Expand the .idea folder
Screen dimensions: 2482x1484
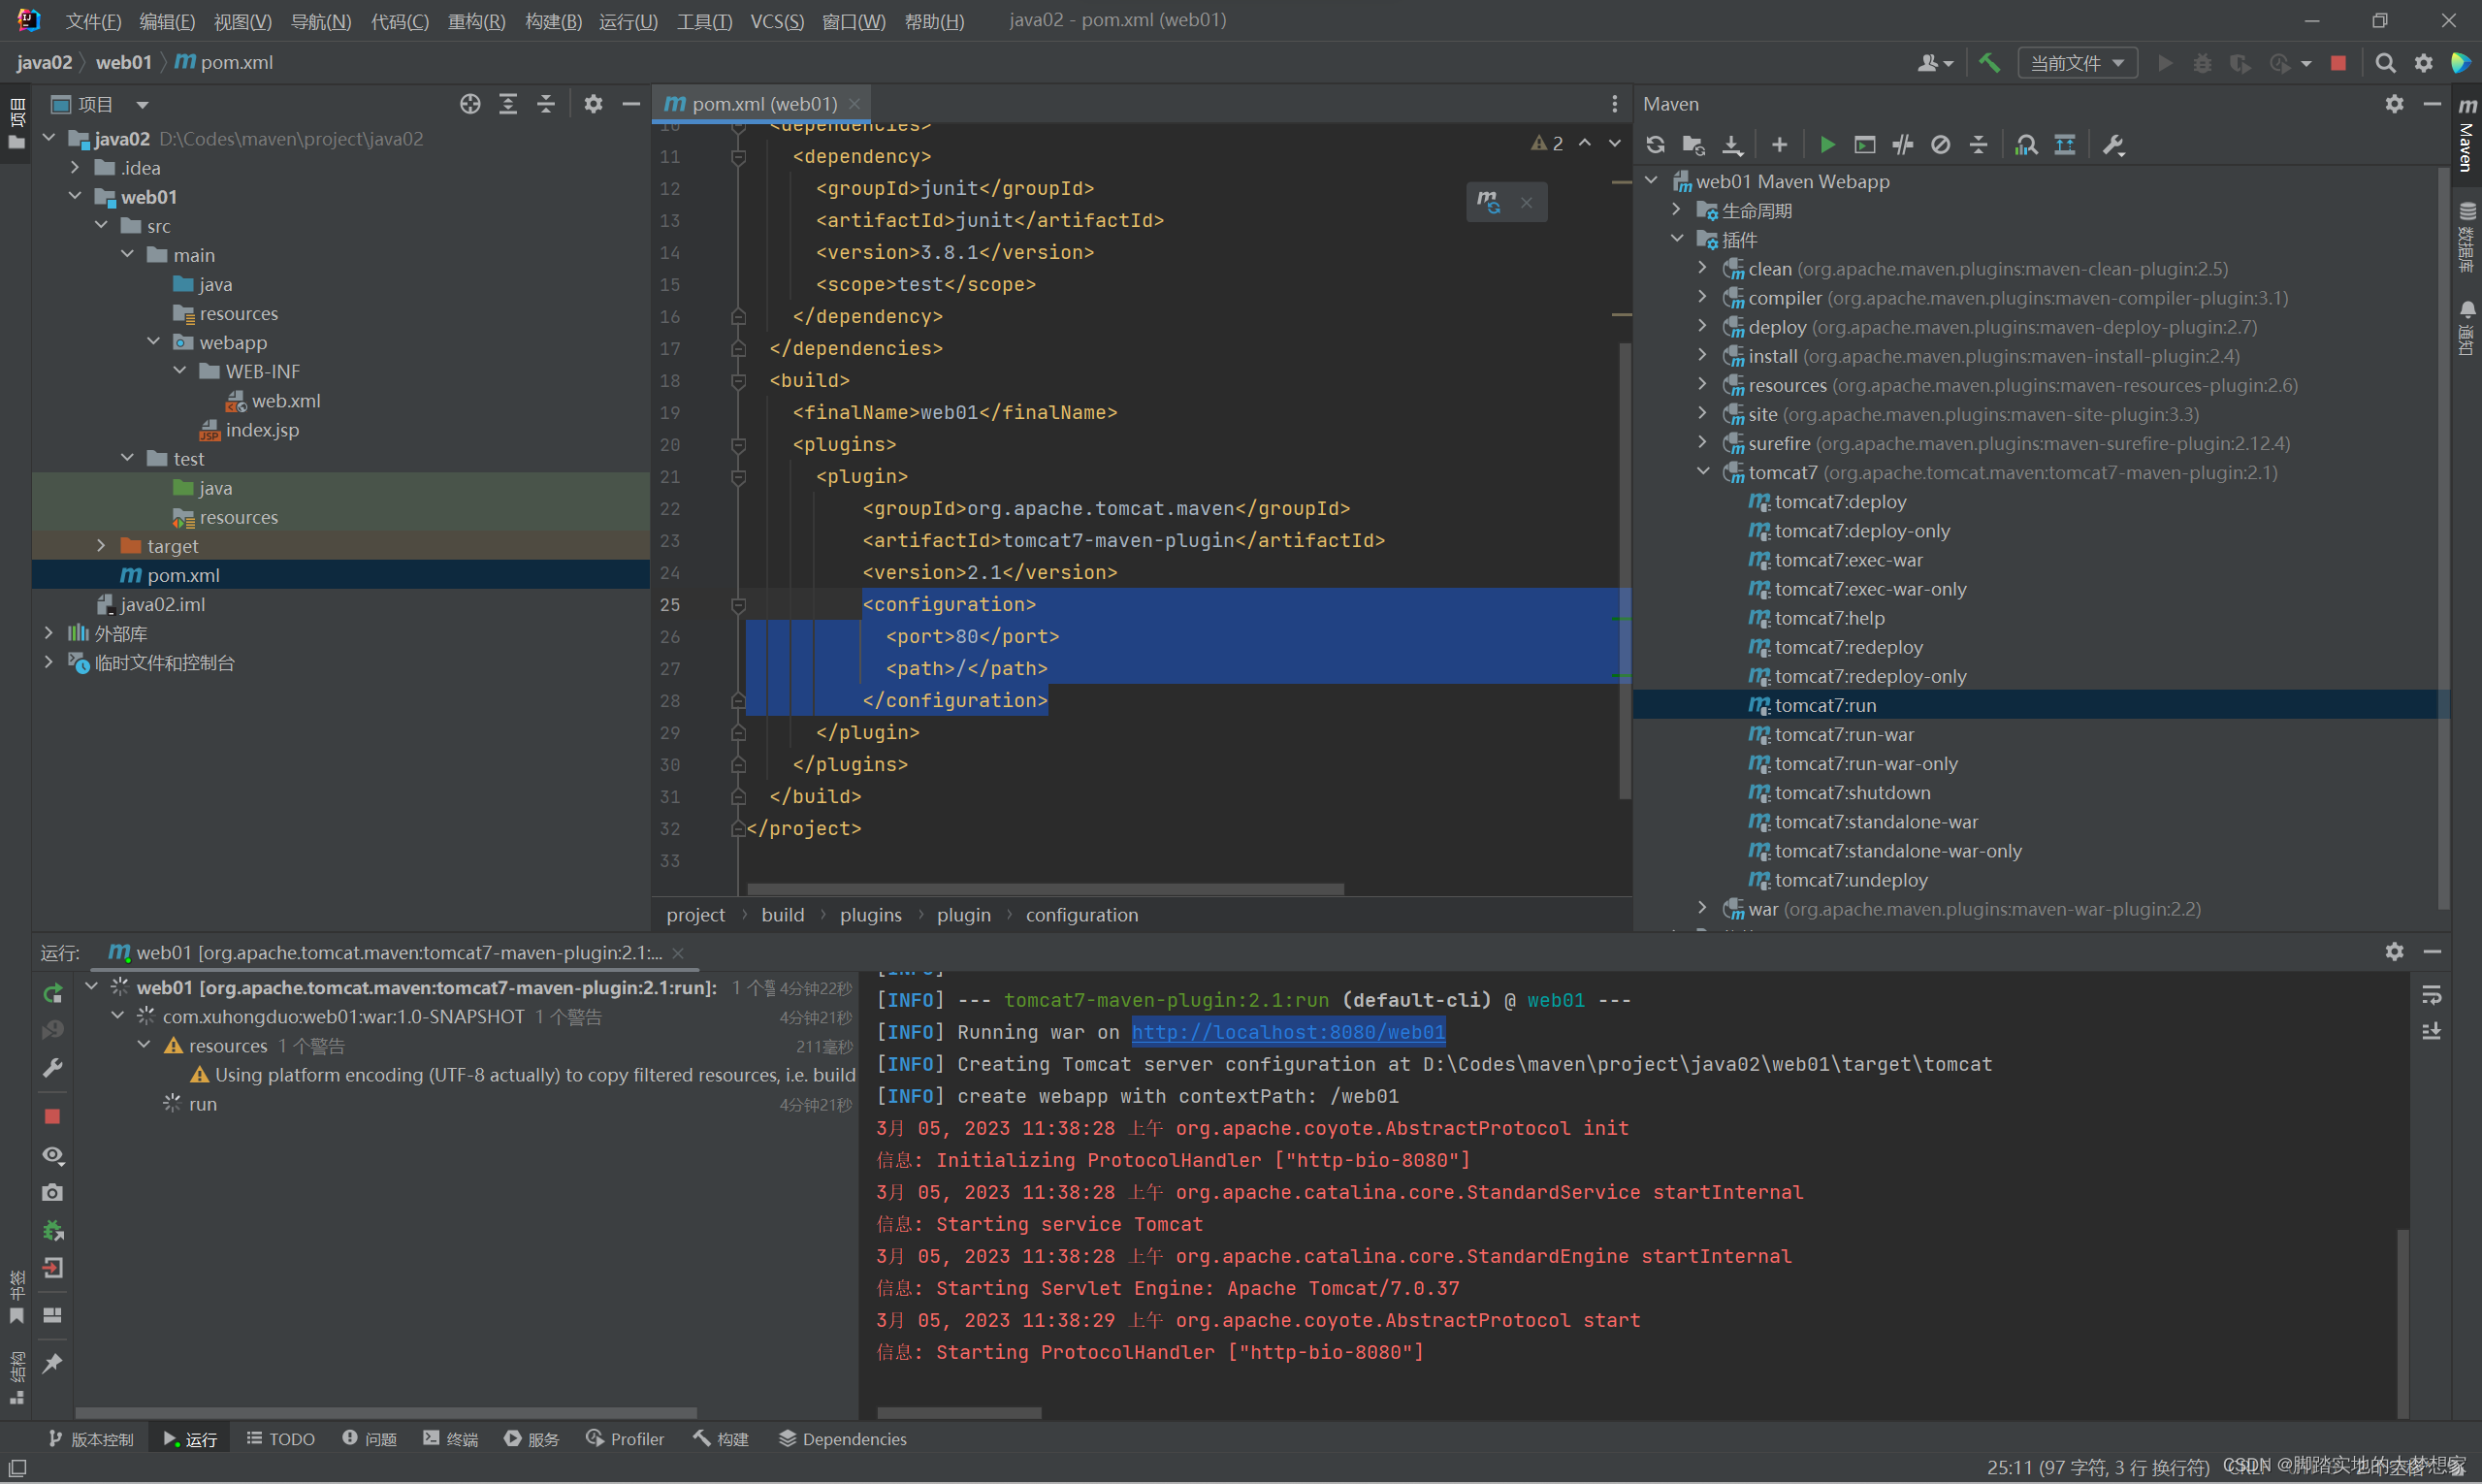pyautogui.click(x=75, y=168)
